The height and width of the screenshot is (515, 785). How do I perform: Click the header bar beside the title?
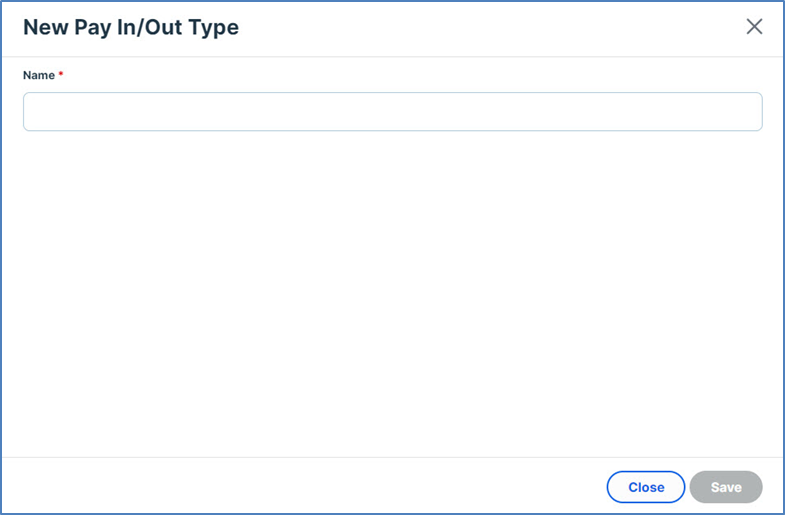[480, 27]
